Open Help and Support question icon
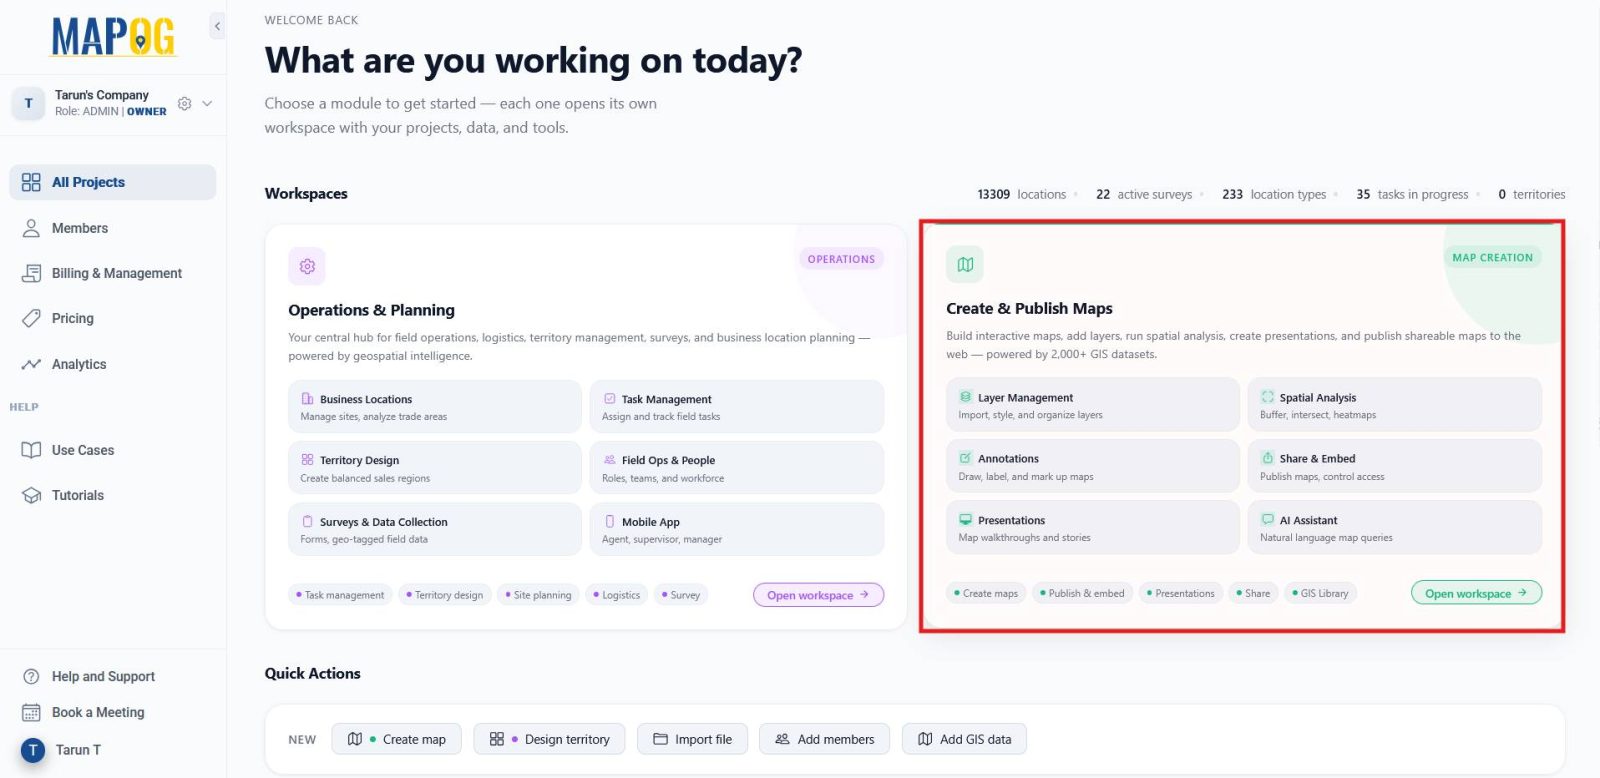 tap(31, 676)
